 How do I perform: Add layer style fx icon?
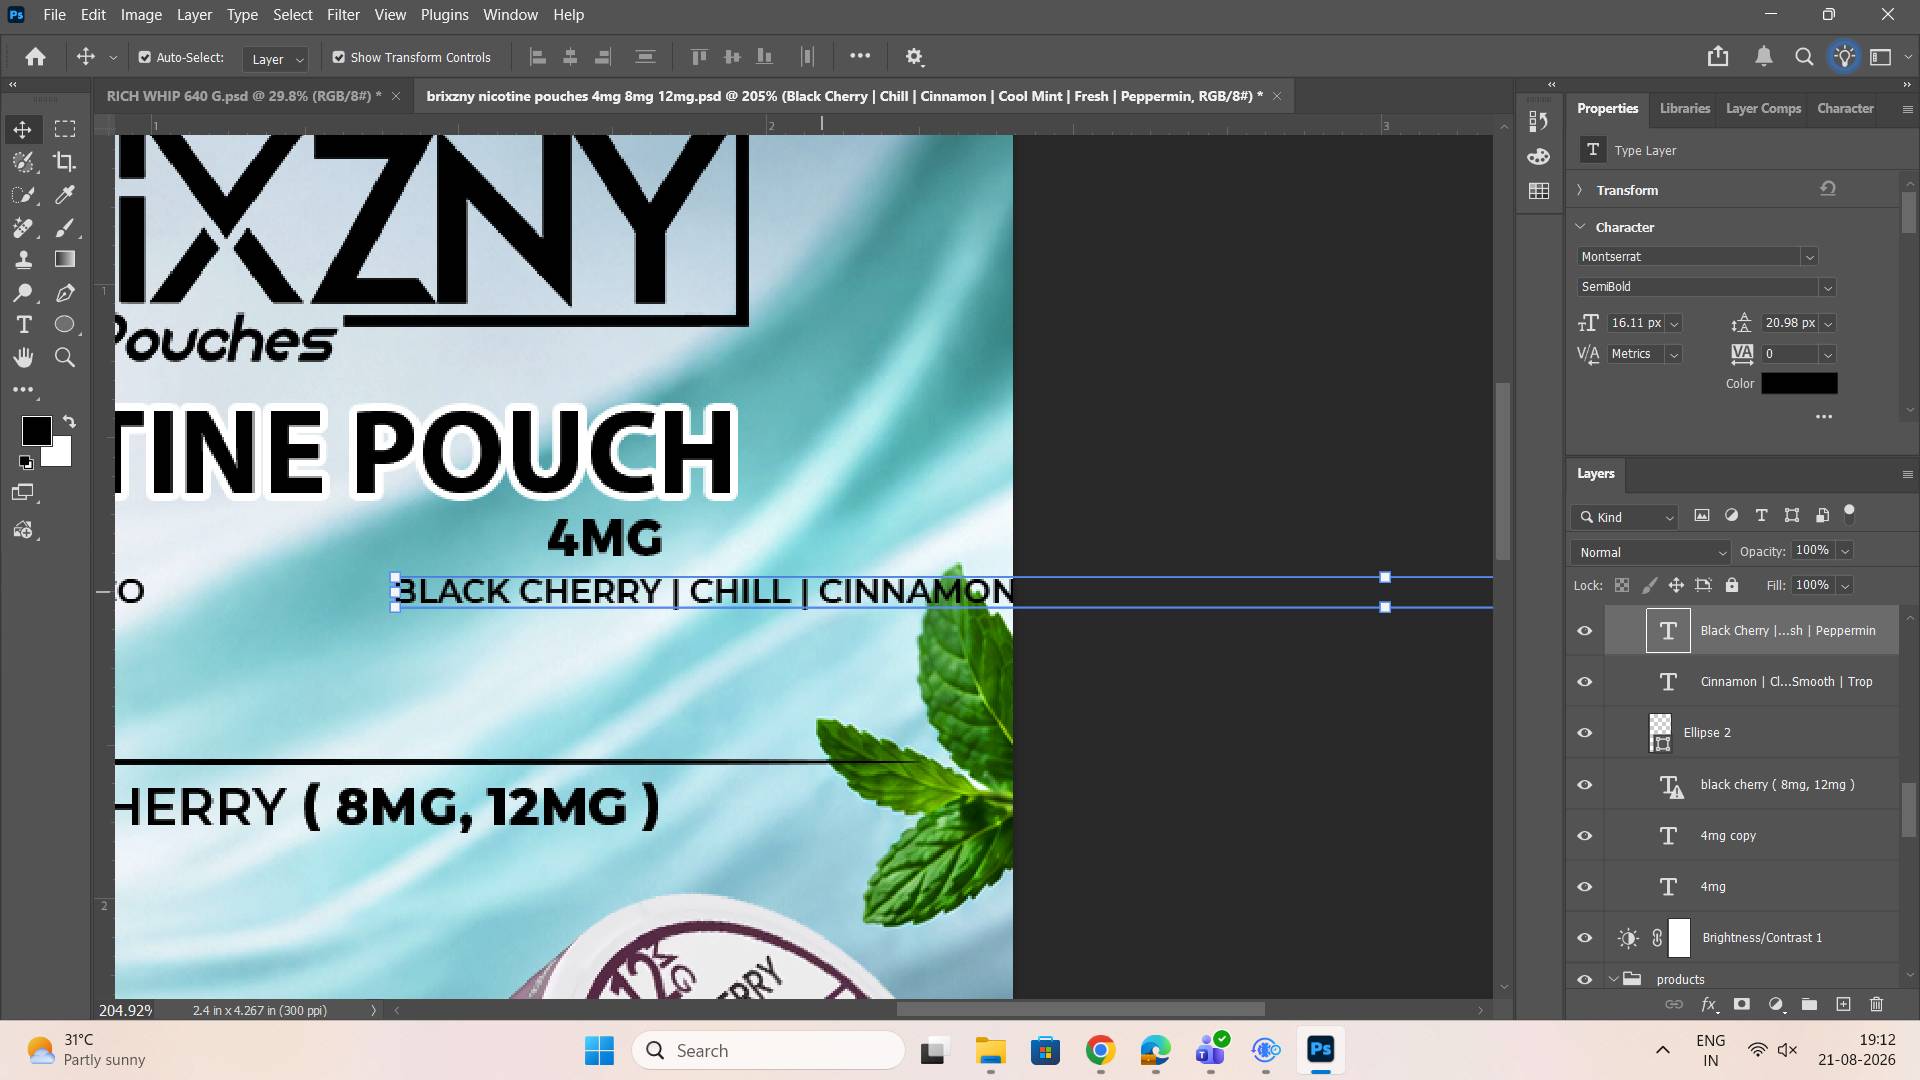click(1709, 1004)
